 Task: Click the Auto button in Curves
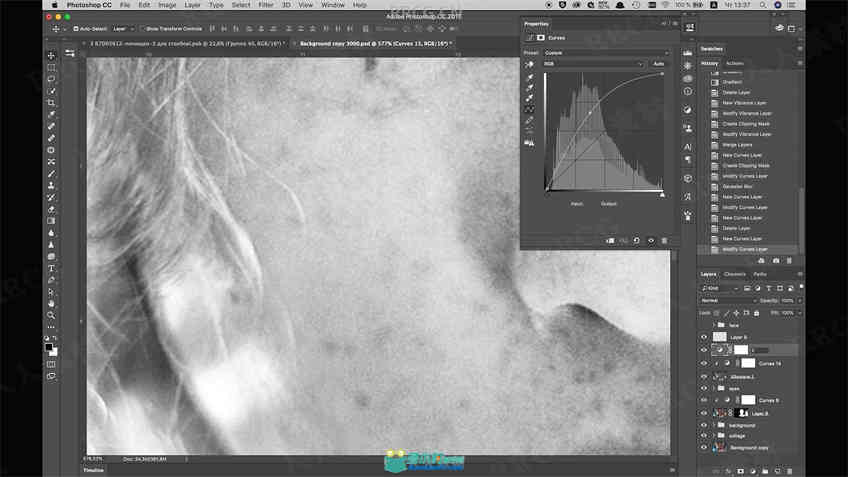click(658, 64)
